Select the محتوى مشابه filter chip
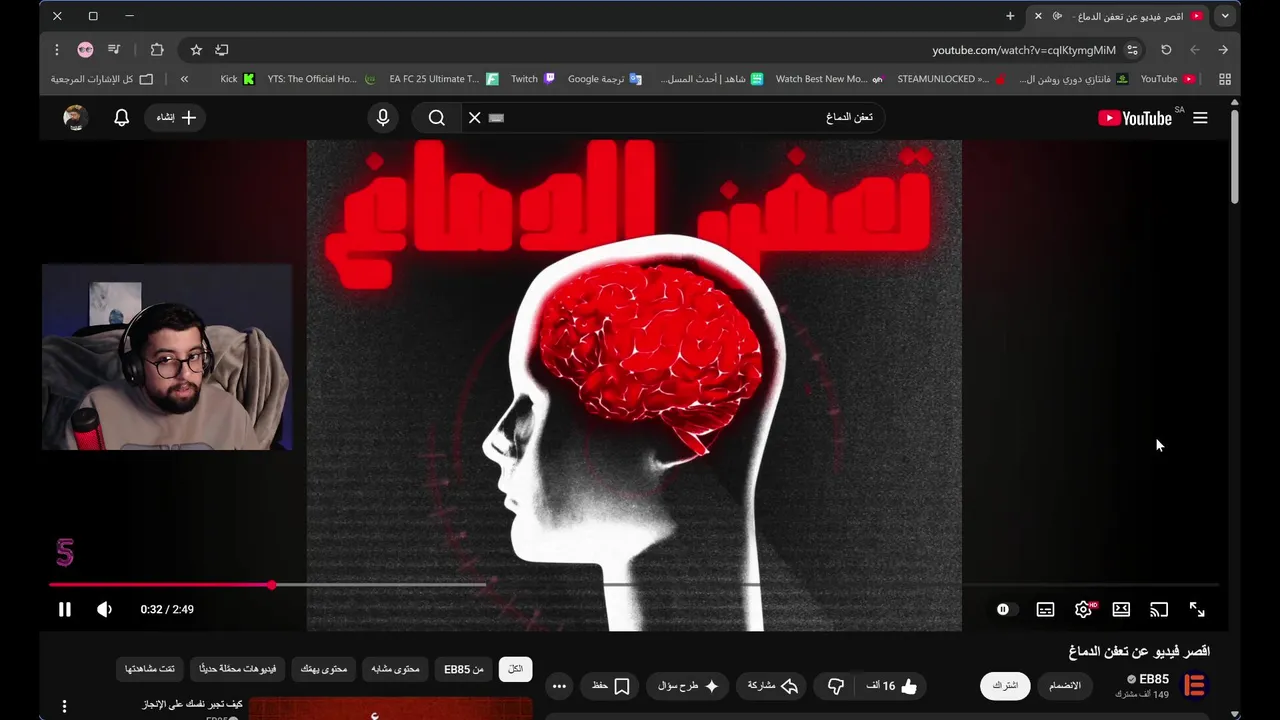The image size is (1280, 720). [x=396, y=669]
